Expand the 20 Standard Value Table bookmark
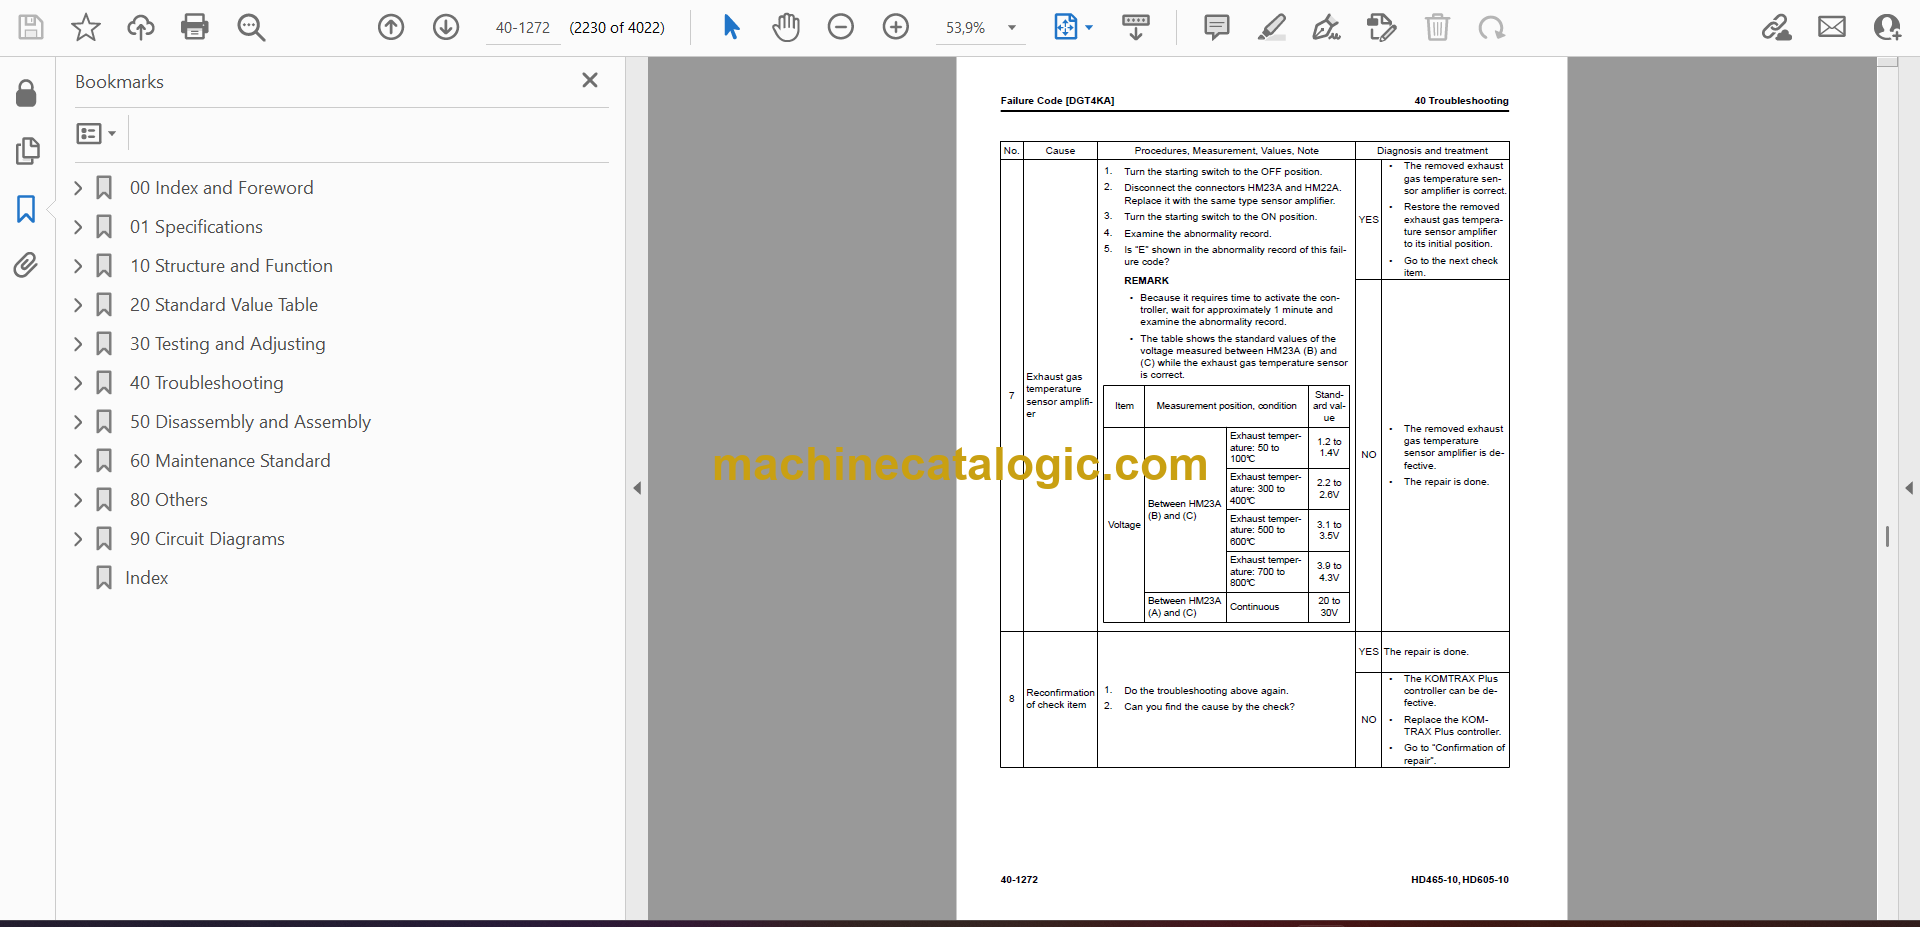Screen dimensions: 1920x927 (x=78, y=304)
